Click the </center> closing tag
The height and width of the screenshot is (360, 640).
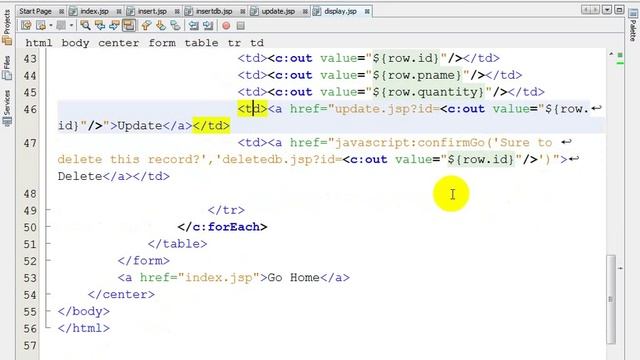coord(121,295)
